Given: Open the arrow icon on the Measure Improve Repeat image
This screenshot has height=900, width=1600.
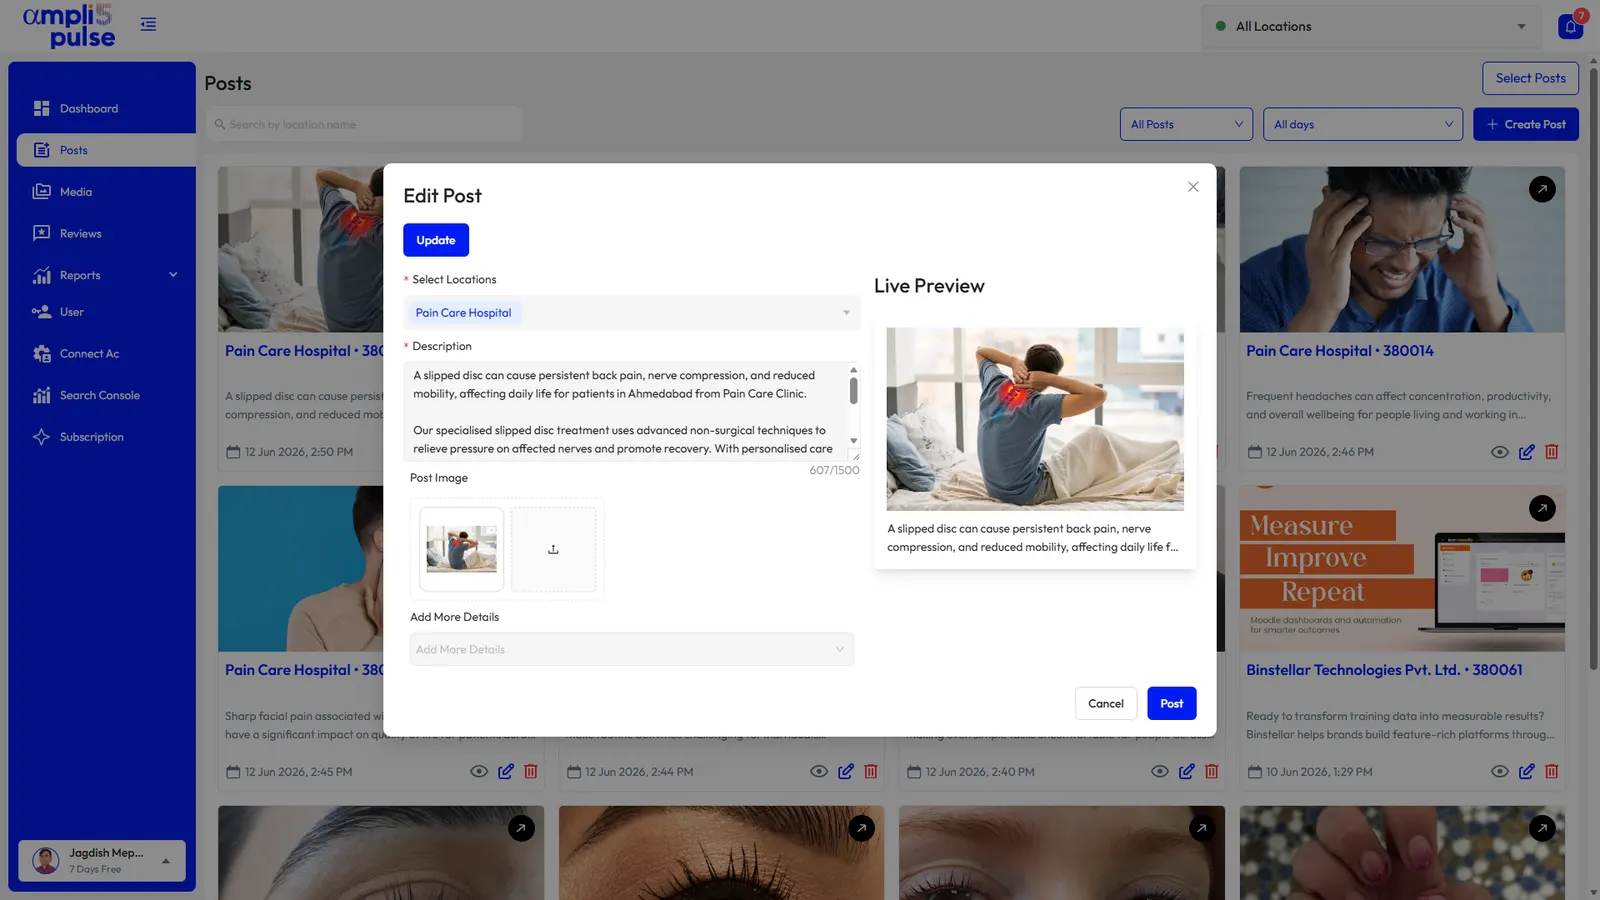Looking at the screenshot, I should [1542, 508].
